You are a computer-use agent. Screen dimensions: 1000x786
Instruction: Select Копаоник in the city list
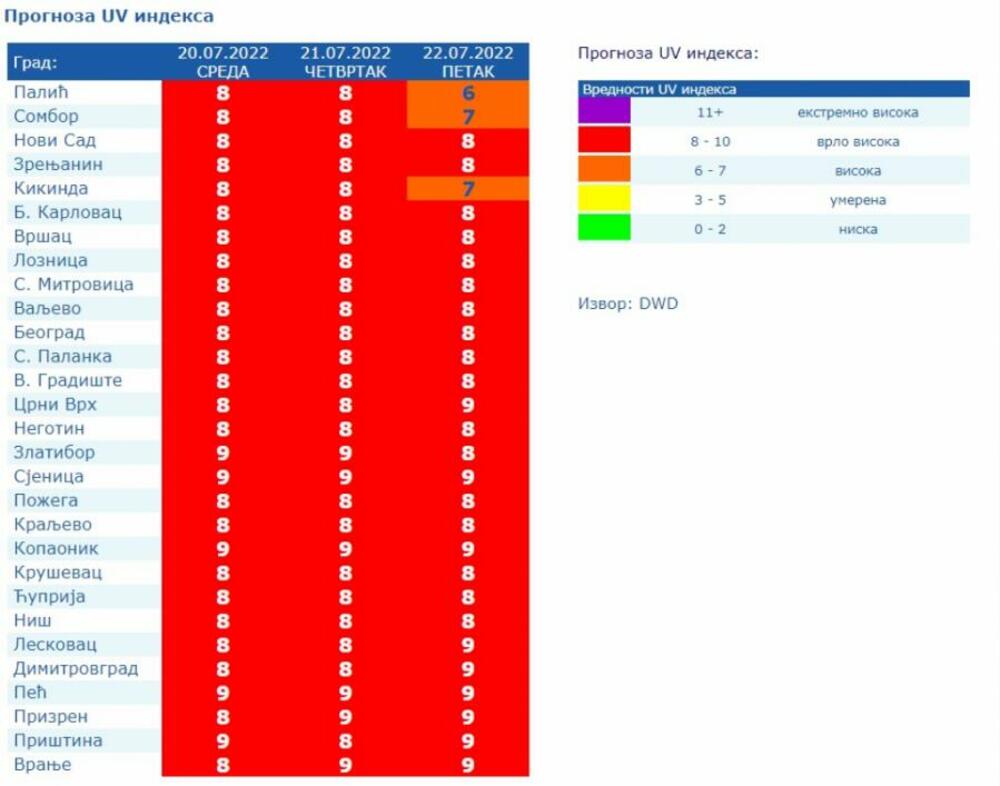point(56,548)
